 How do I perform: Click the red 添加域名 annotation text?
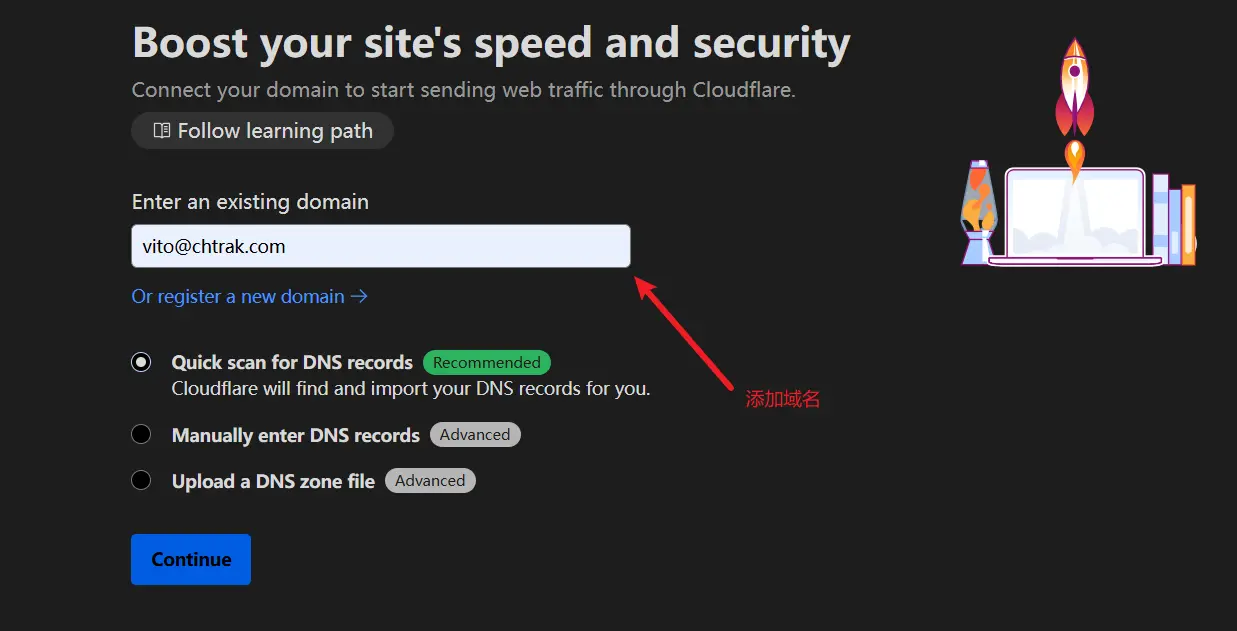783,399
